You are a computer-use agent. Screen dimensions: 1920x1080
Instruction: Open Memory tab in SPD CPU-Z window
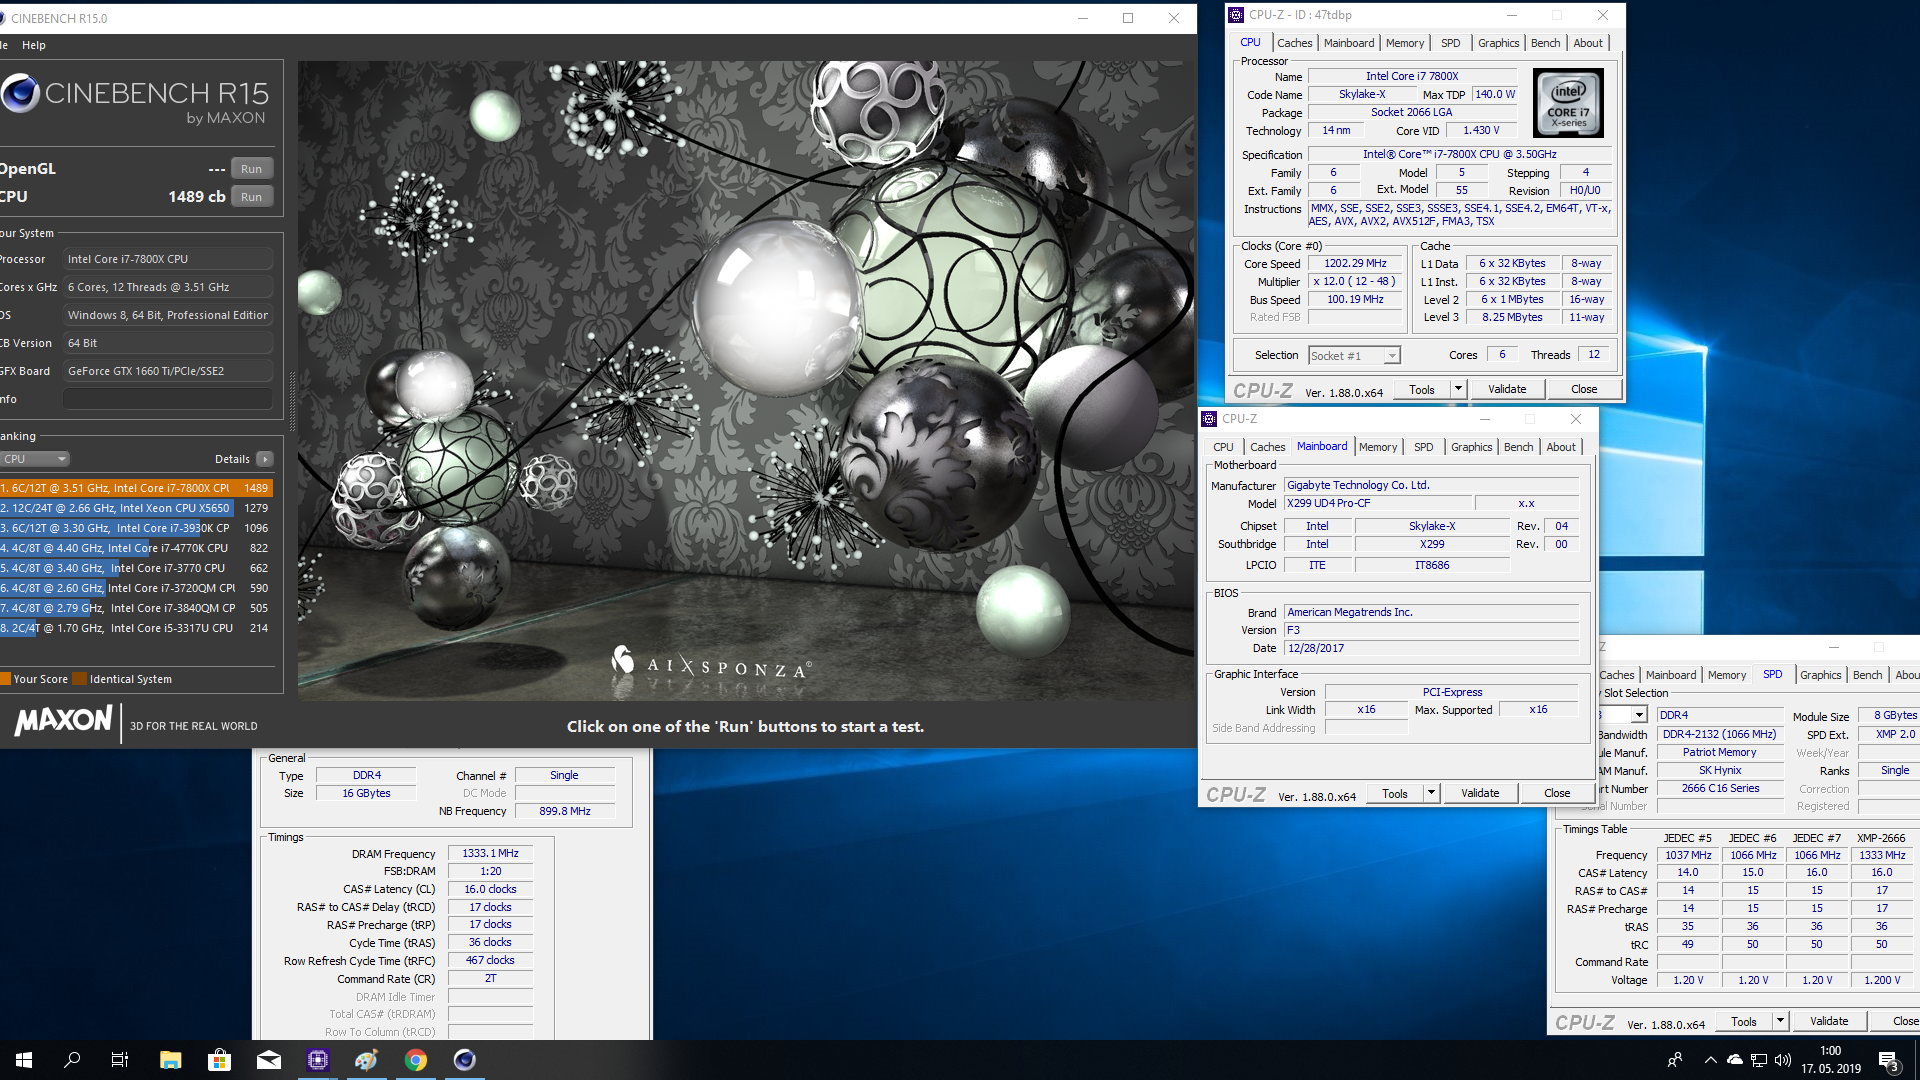[1726, 675]
